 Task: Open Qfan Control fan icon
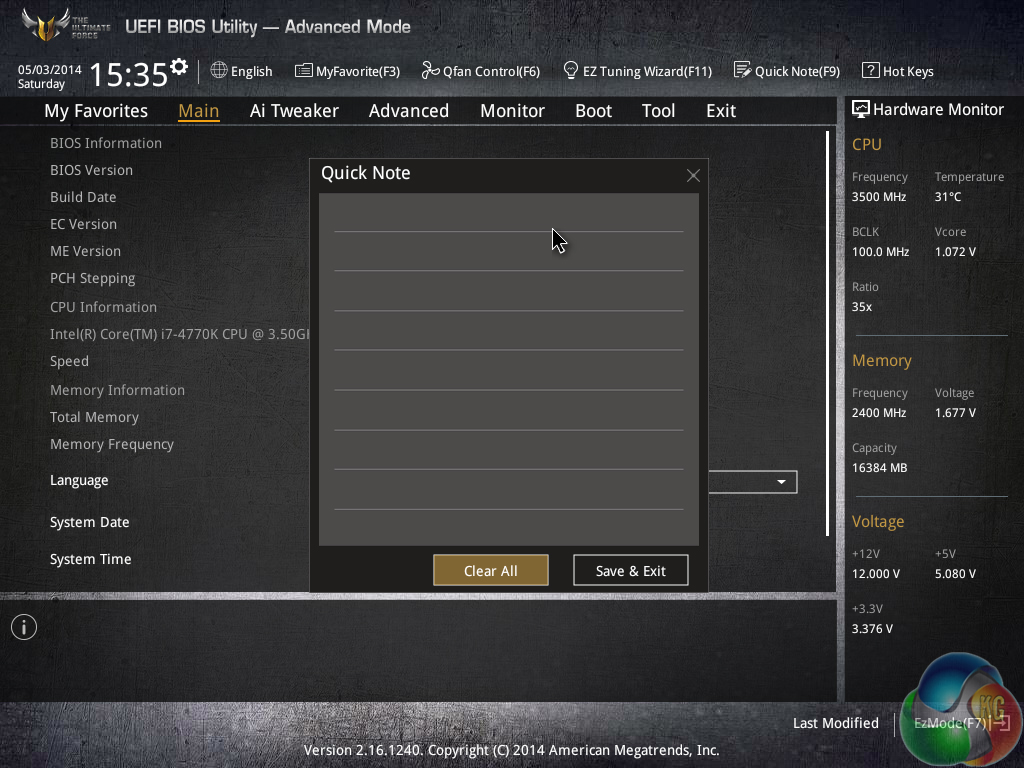(430, 71)
